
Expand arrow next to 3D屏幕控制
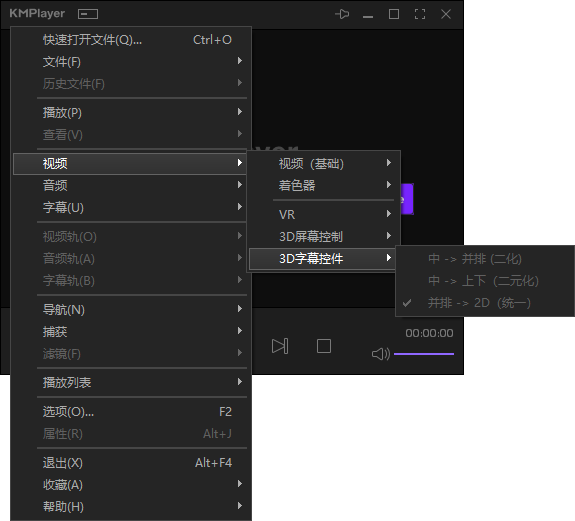tap(389, 235)
